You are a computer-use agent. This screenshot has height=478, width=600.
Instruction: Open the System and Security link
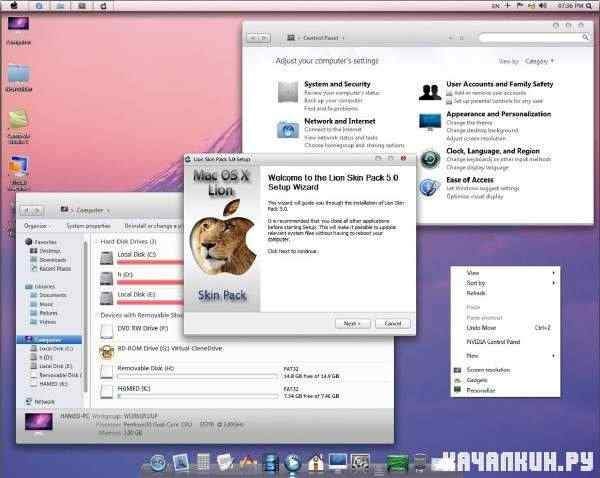pyautogui.click(x=337, y=84)
